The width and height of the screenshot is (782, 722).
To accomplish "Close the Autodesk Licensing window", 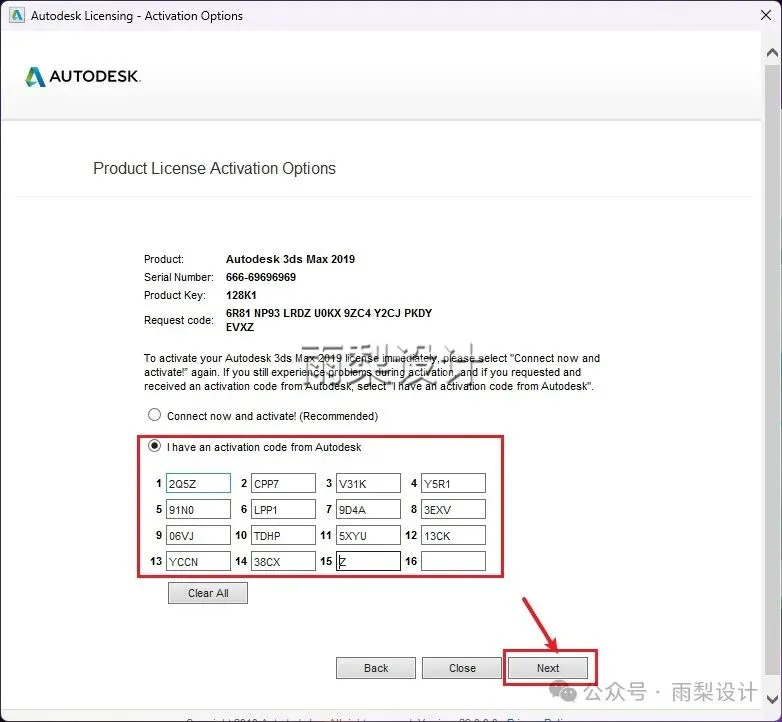I will click(x=766, y=15).
